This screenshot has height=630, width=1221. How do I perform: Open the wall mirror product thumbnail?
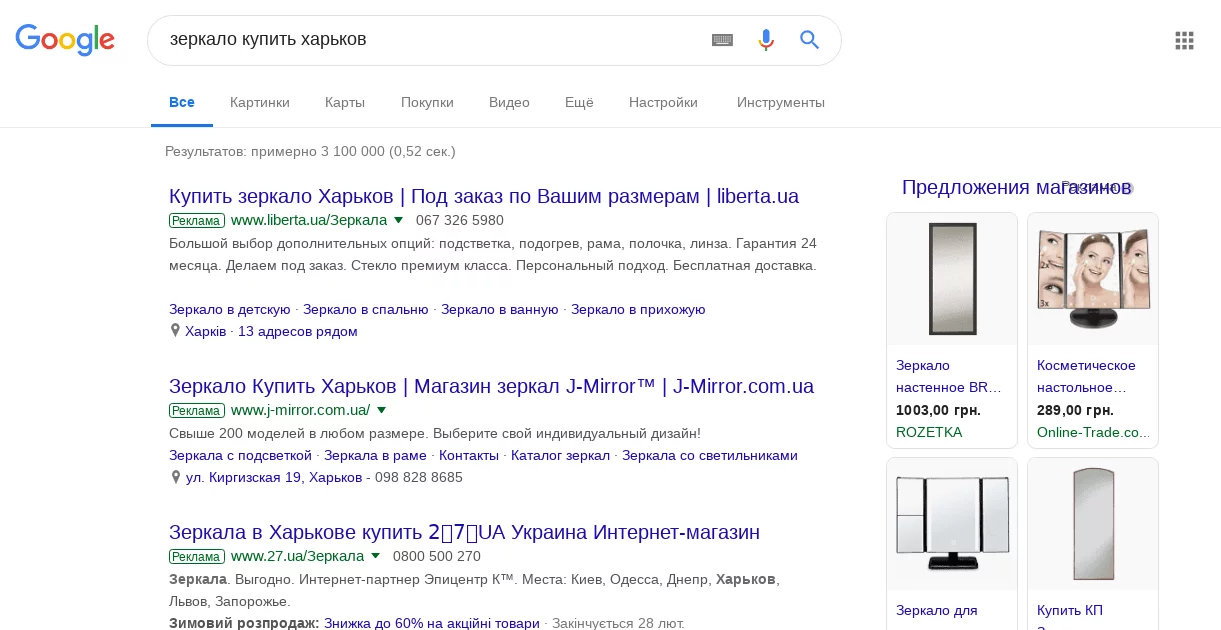[x=951, y=279]
